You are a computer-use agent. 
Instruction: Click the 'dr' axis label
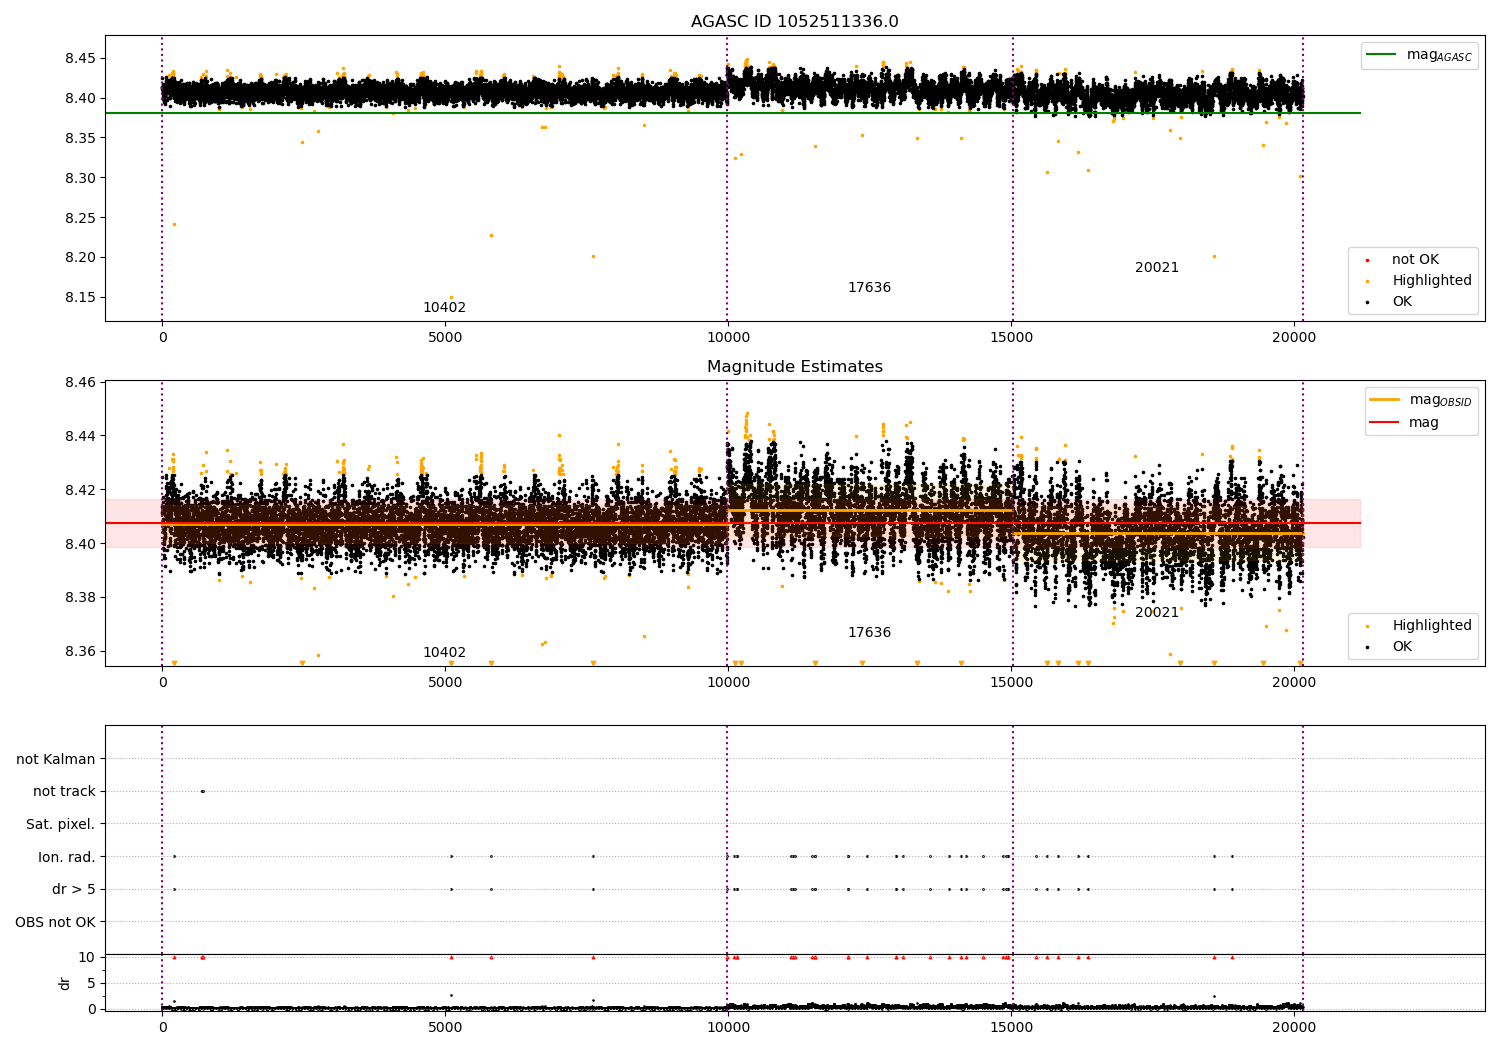[x=65, y=983]
